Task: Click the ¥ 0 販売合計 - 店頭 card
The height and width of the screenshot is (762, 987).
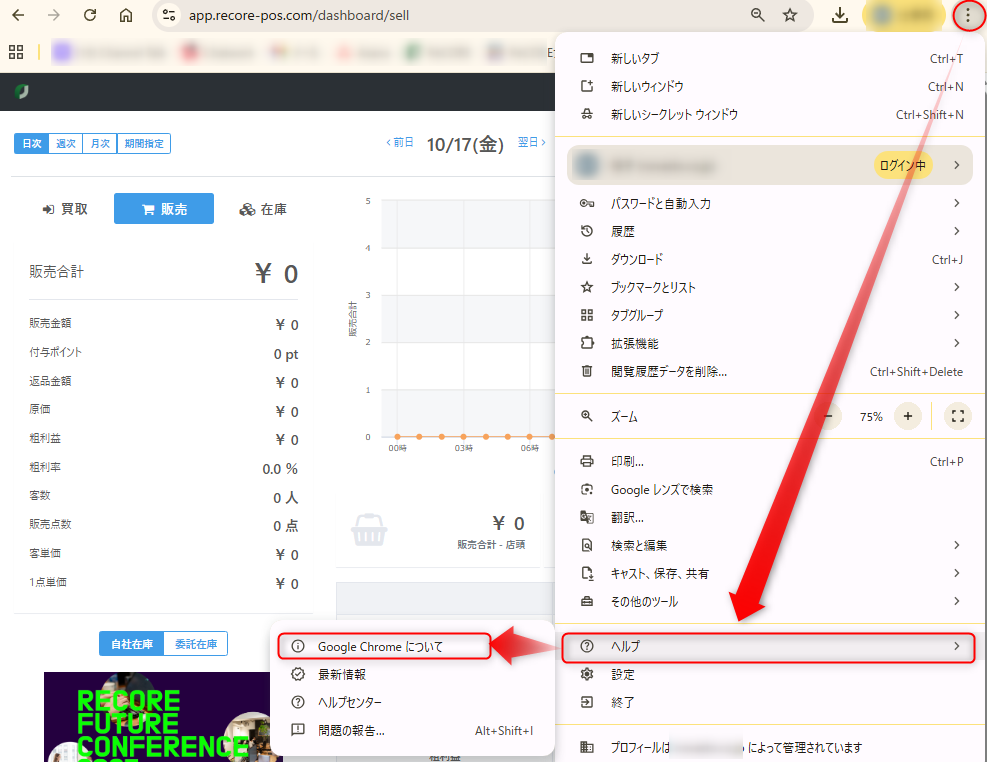Action: [439, 532]
